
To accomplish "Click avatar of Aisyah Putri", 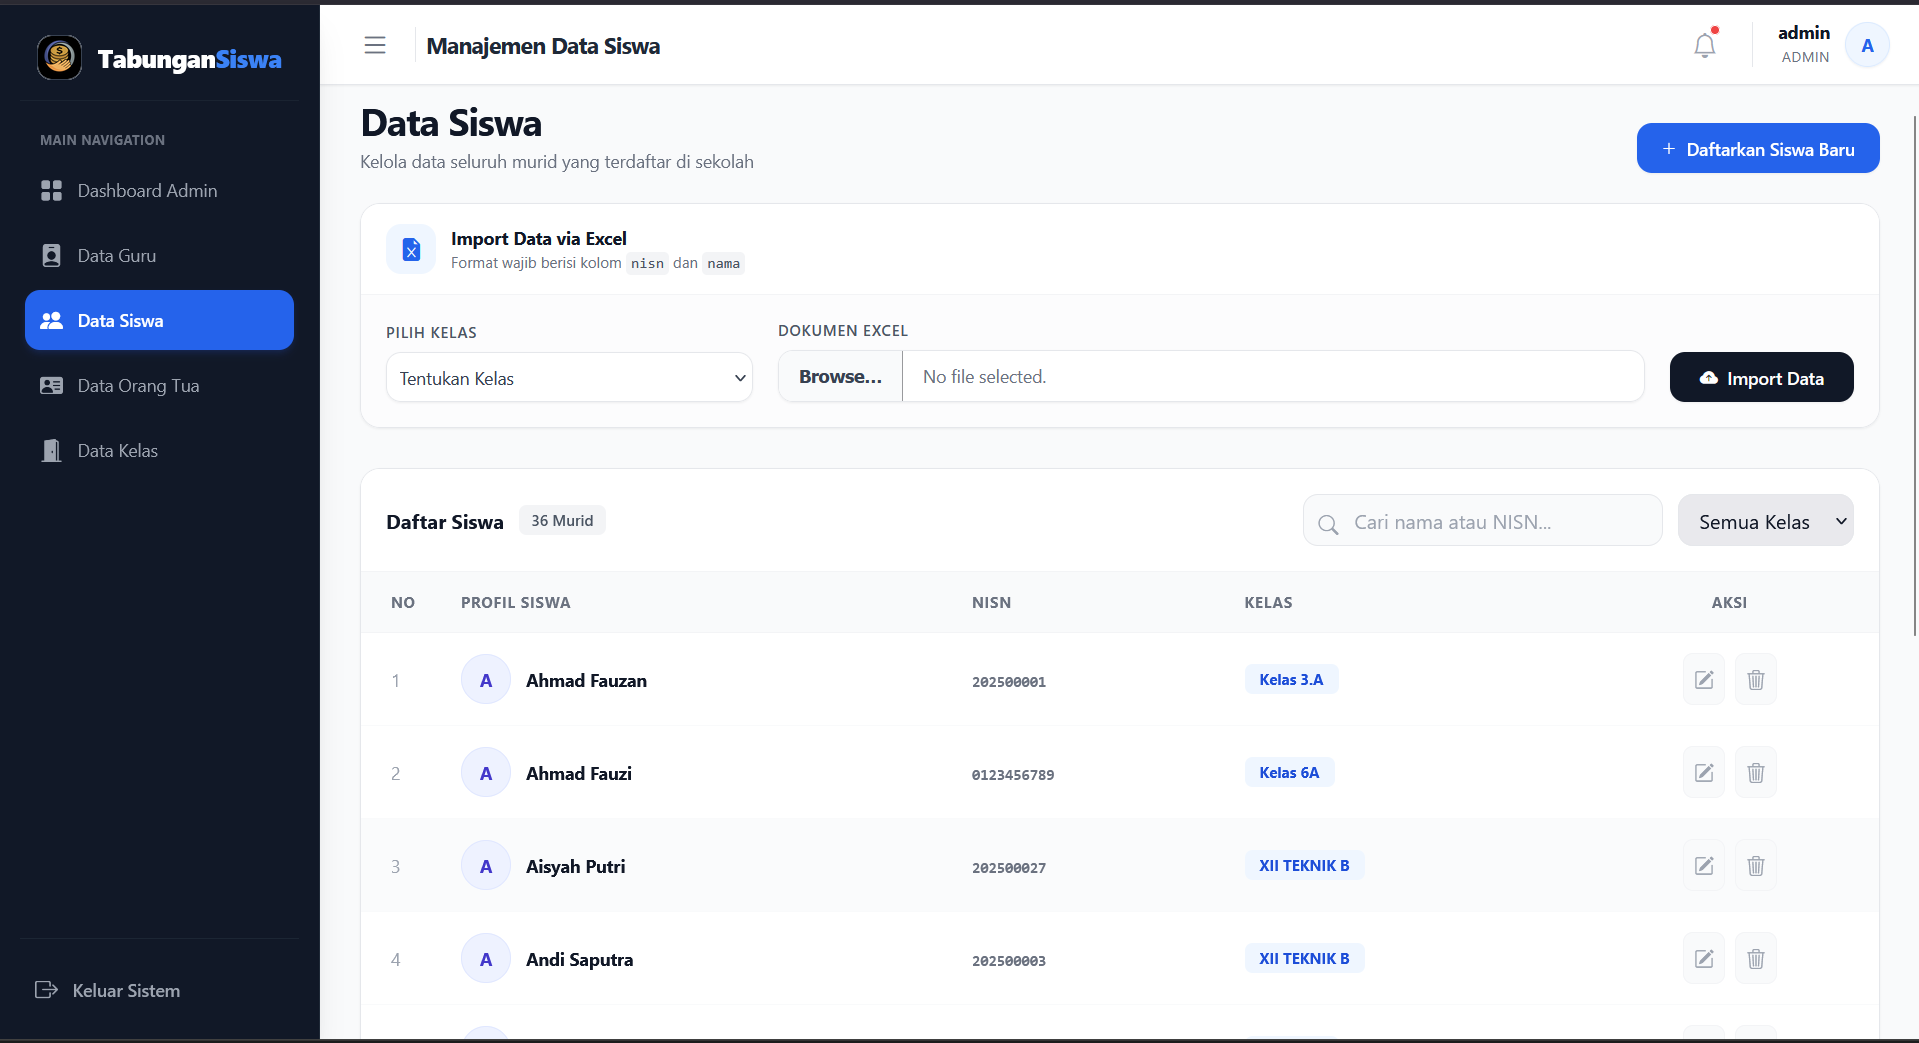I will coord(486,866).
